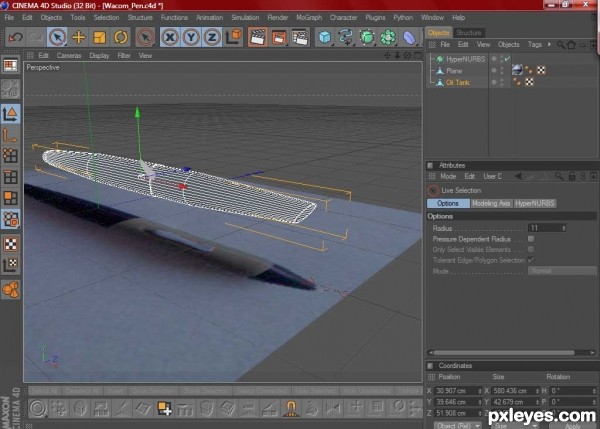Click Size X field 580.436 cm

(x=513, y=391)
